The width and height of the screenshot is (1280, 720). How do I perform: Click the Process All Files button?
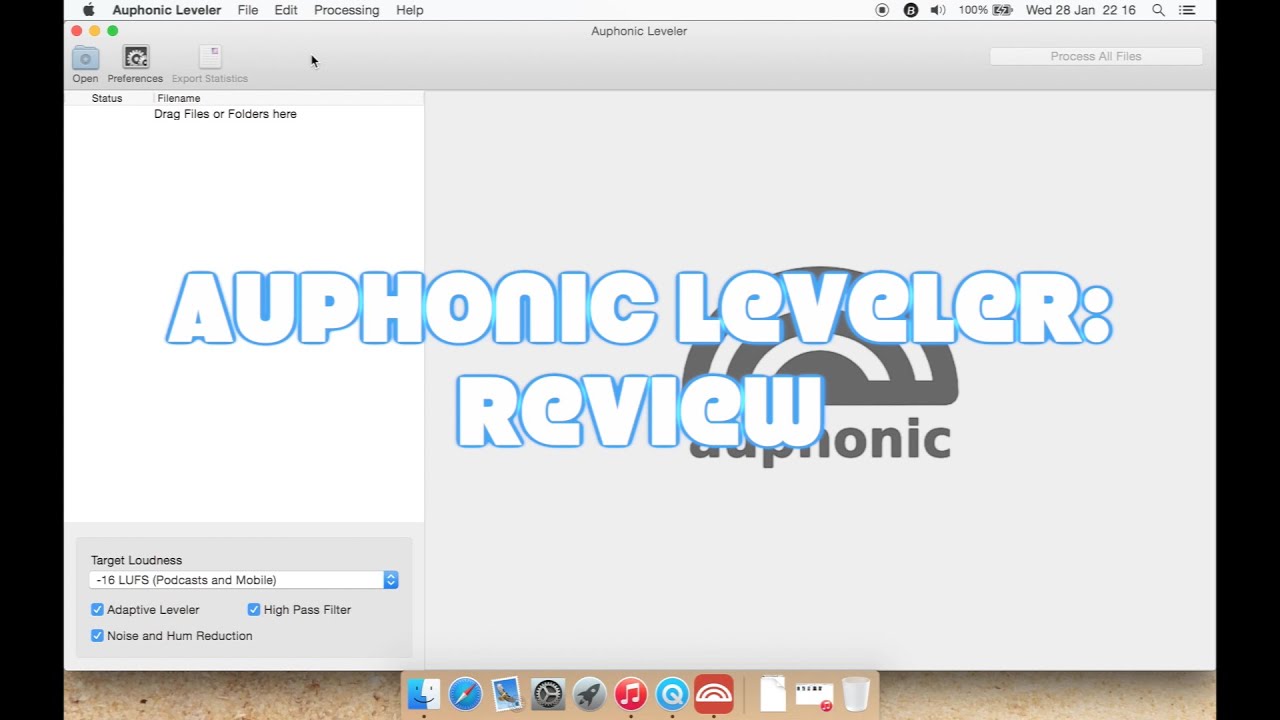tap(1096, 56)
